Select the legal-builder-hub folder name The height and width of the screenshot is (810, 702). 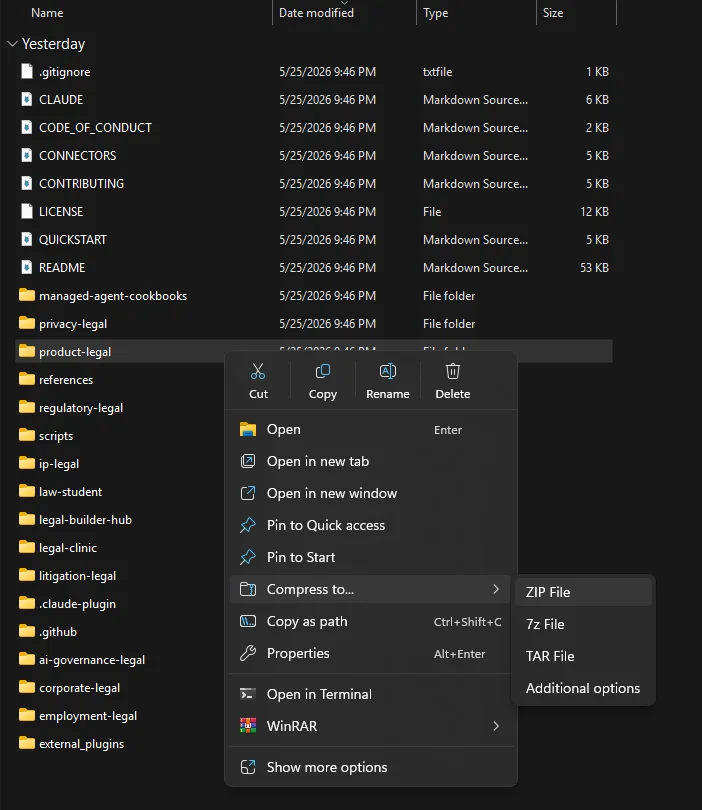click(85, 520)
